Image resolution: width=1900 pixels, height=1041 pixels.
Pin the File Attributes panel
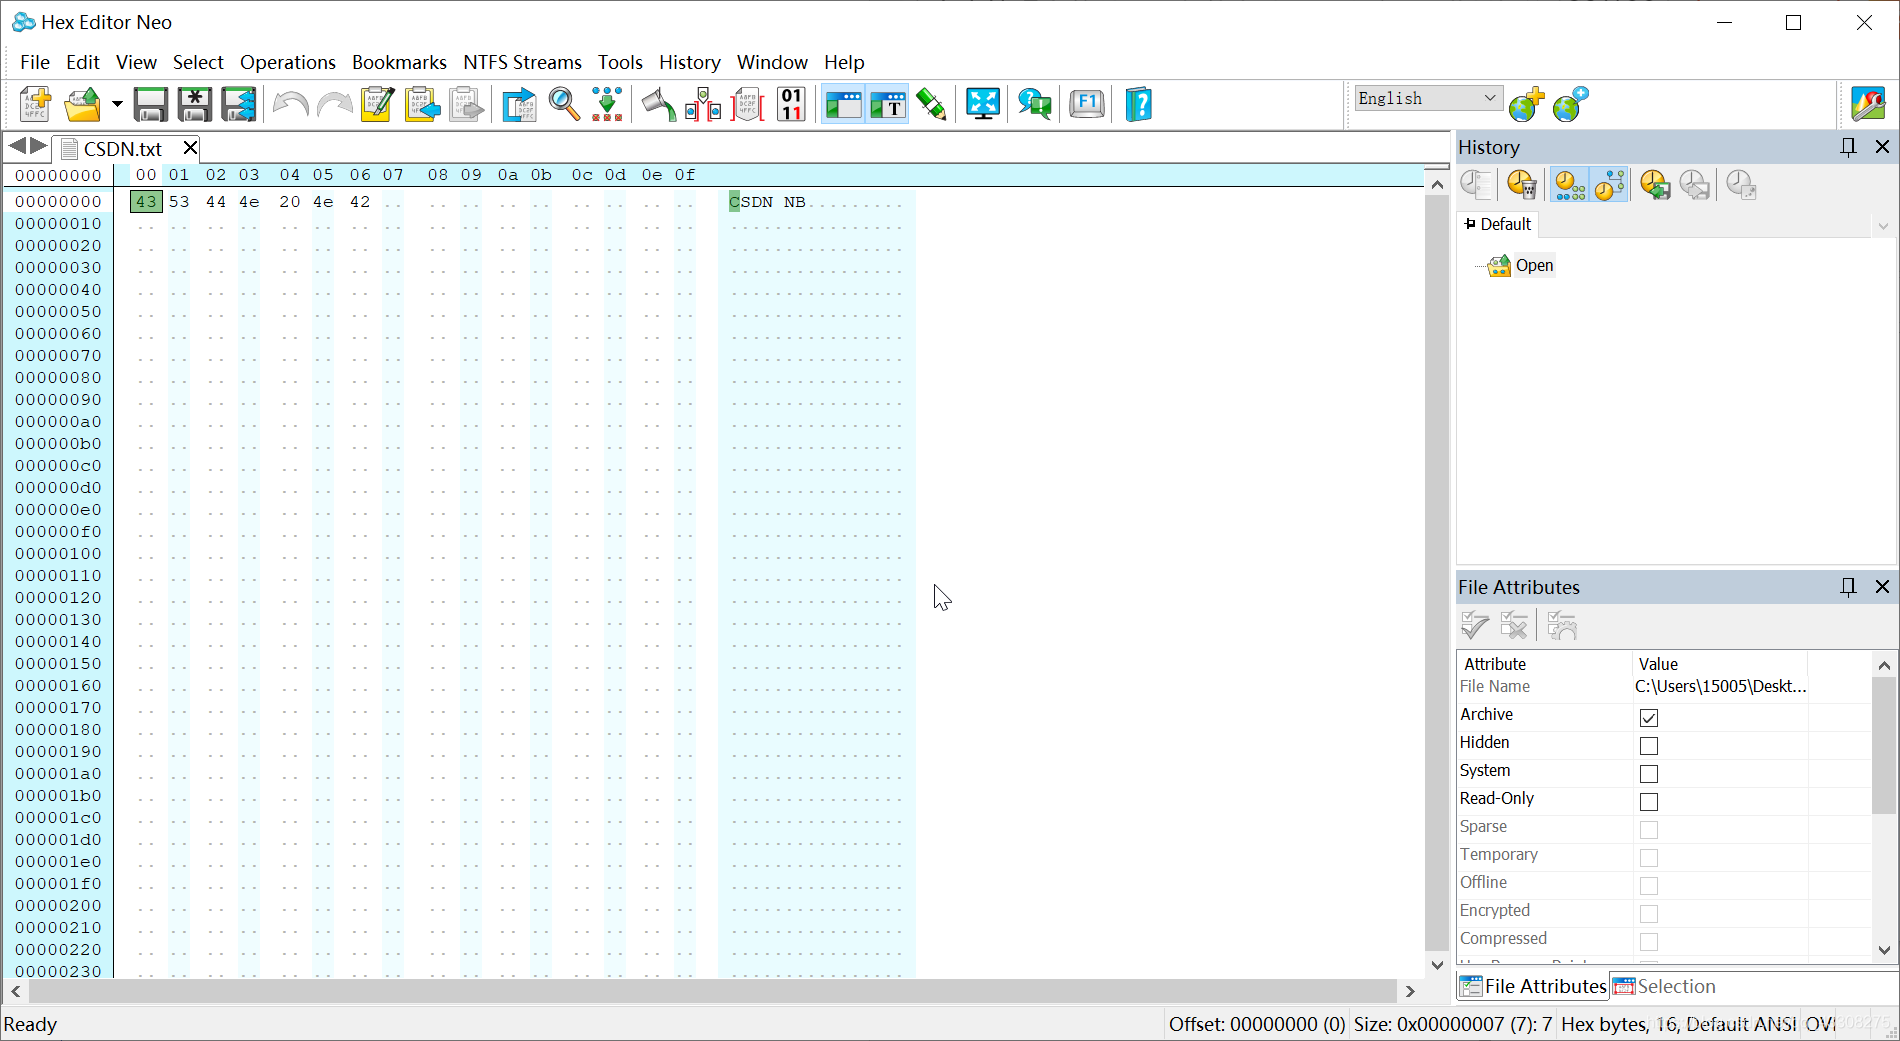pyautogui.click(x=1848, y=587)
